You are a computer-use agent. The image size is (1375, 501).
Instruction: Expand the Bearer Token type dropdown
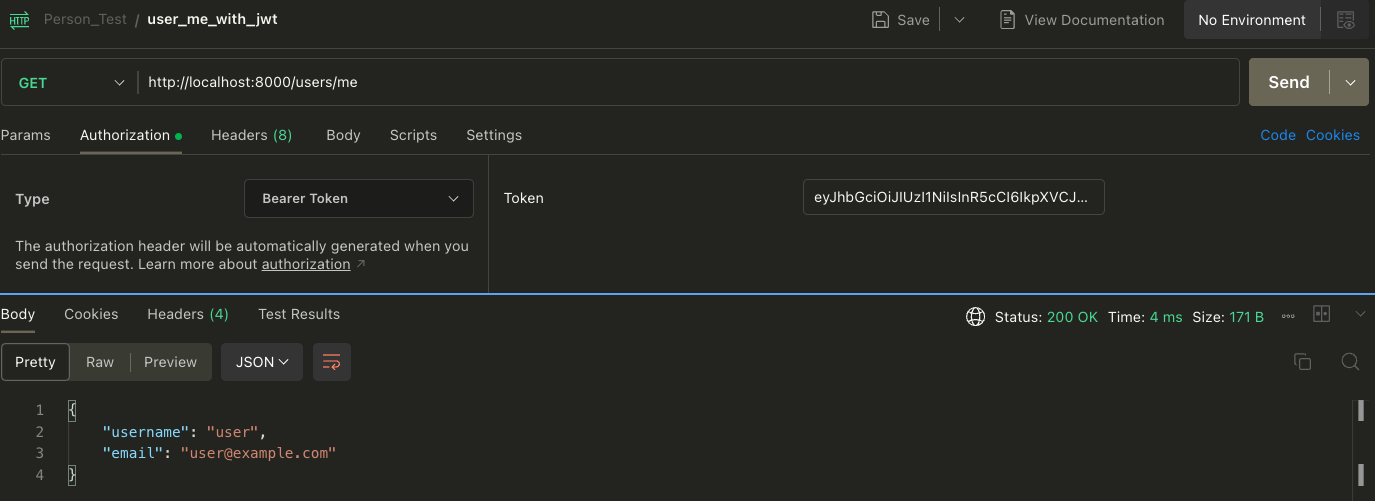[x=359, y=199]
